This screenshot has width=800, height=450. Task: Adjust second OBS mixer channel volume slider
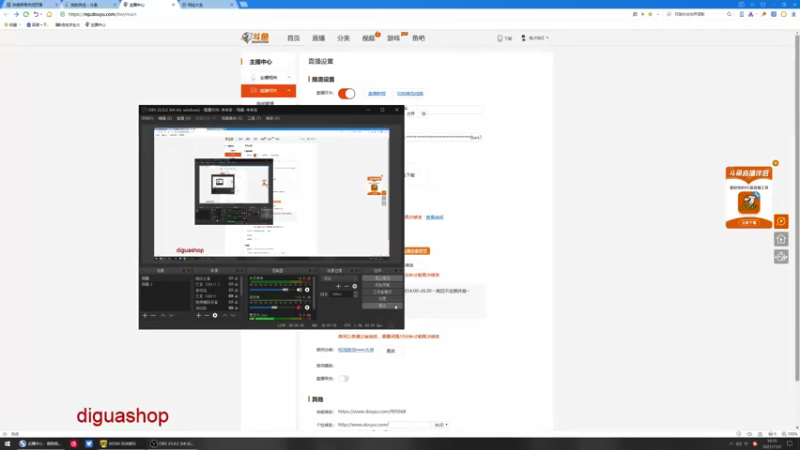pos(272,308)
